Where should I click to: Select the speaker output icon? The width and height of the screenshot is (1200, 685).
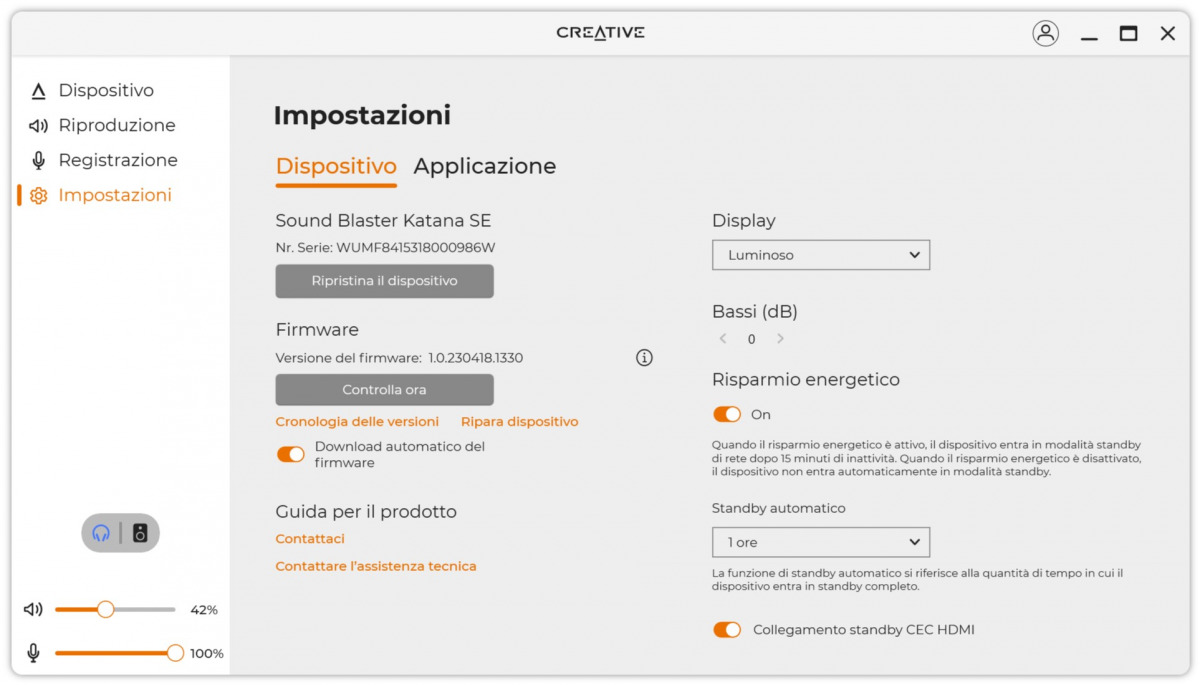coord(140,533)
